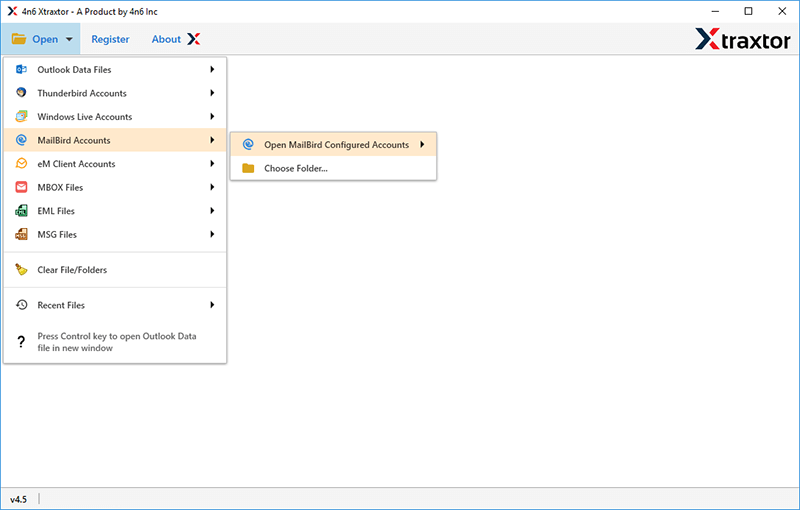The image size is (800, 510).
Task: Select eM Client Accounts menu entry
Action: coord(115,163)
